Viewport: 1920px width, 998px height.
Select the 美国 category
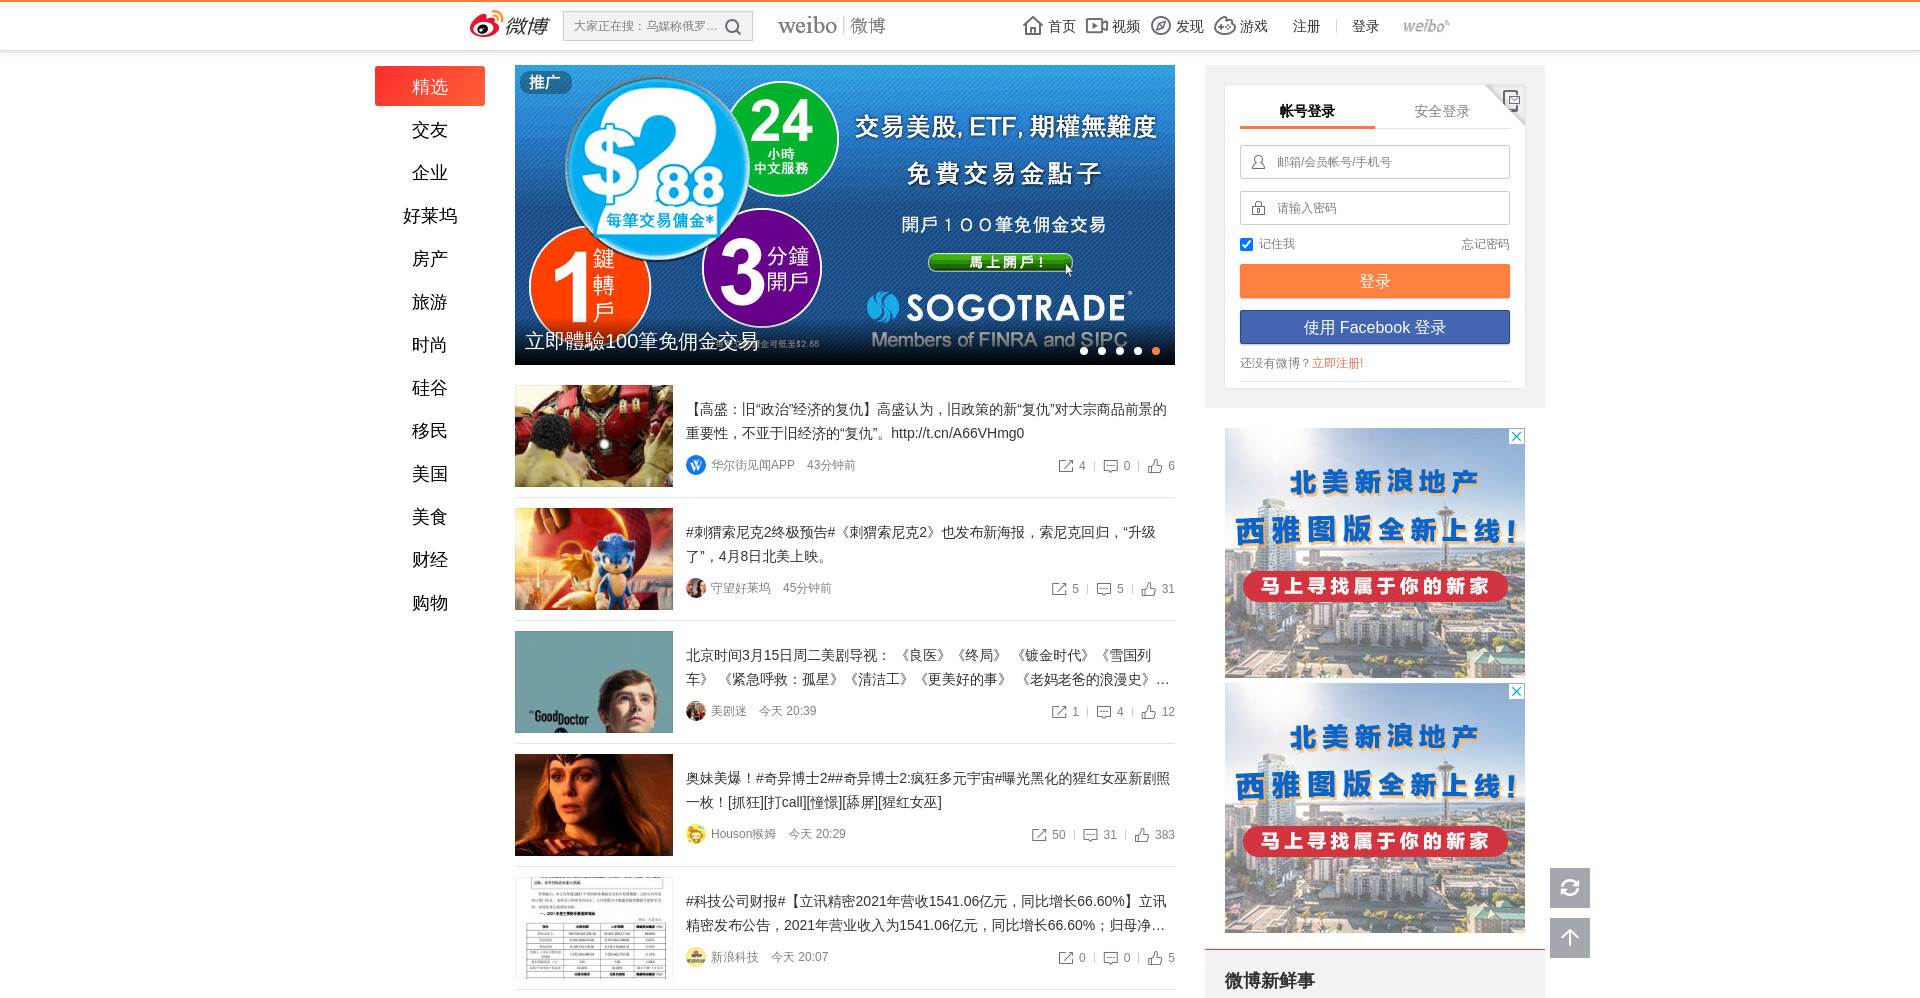click(x=430, y=474)
